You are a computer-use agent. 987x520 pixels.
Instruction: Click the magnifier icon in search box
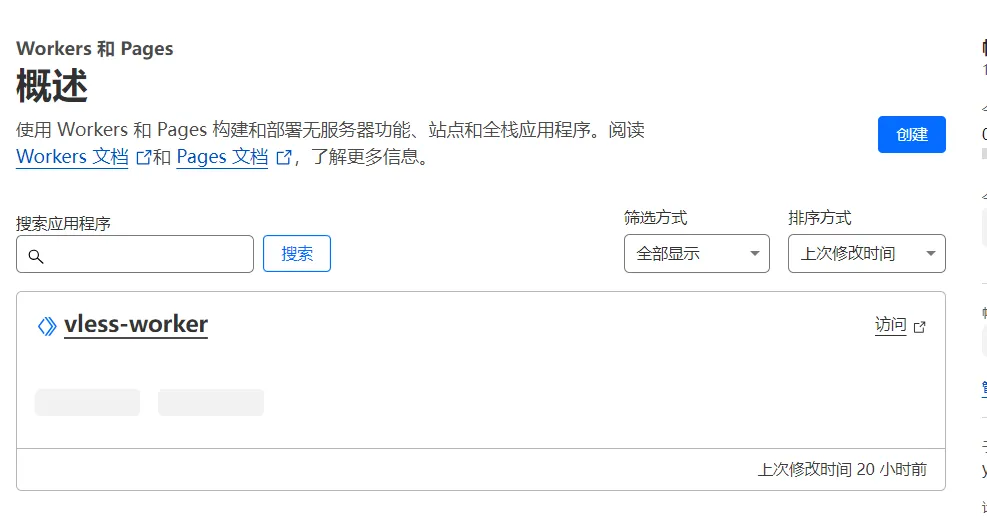pyautogui.click(x=36, y=256)
